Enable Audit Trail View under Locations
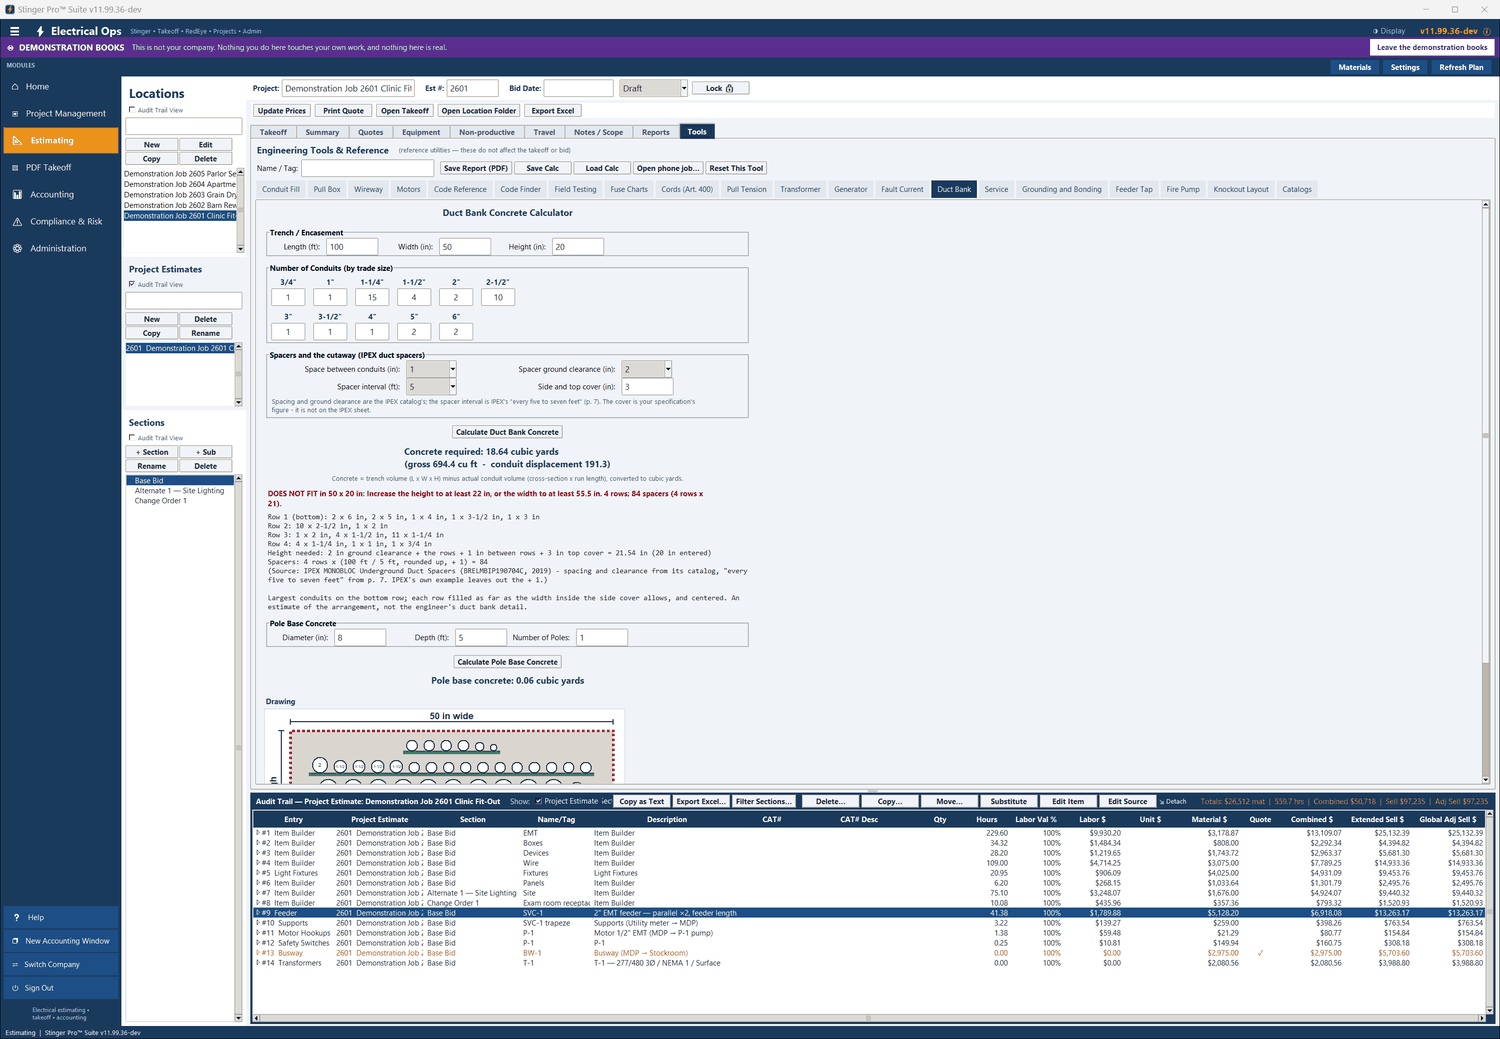 (x=132, y=110)
